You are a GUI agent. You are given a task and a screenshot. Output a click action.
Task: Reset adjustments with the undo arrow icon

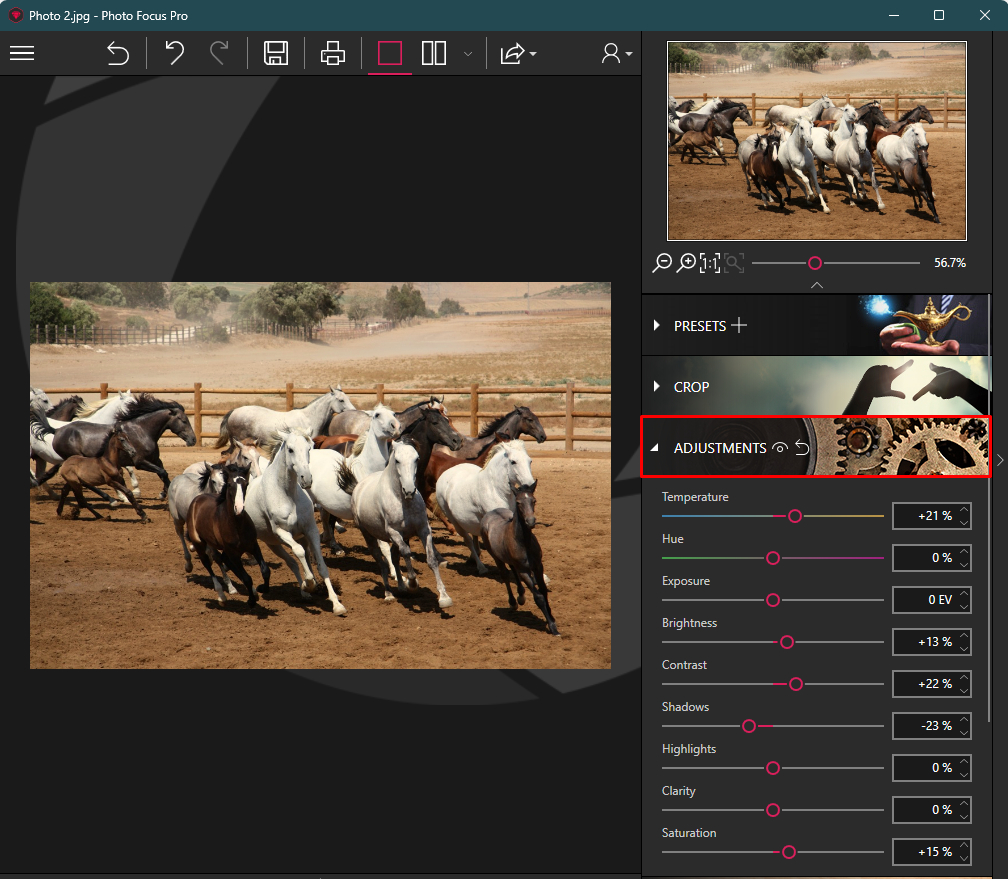[x=802, y=448]
